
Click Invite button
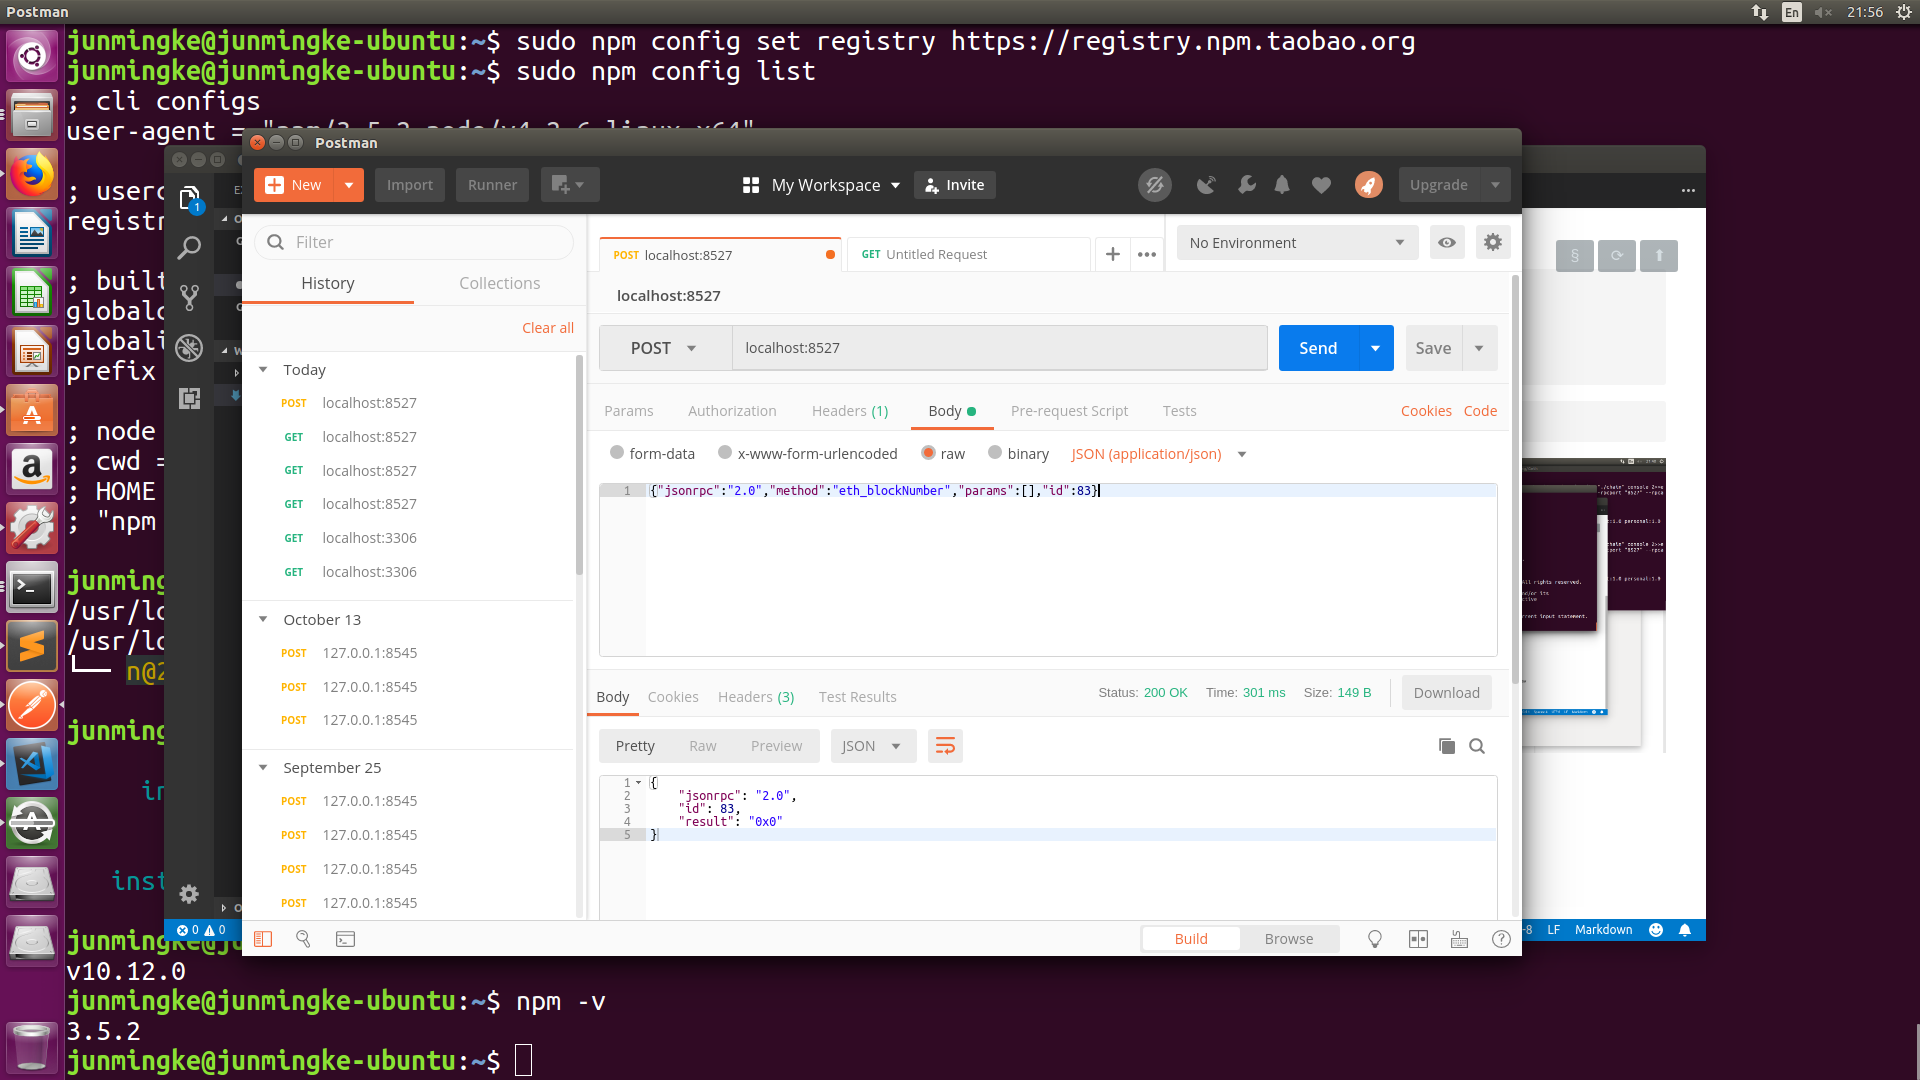click(x=955, y=185)
